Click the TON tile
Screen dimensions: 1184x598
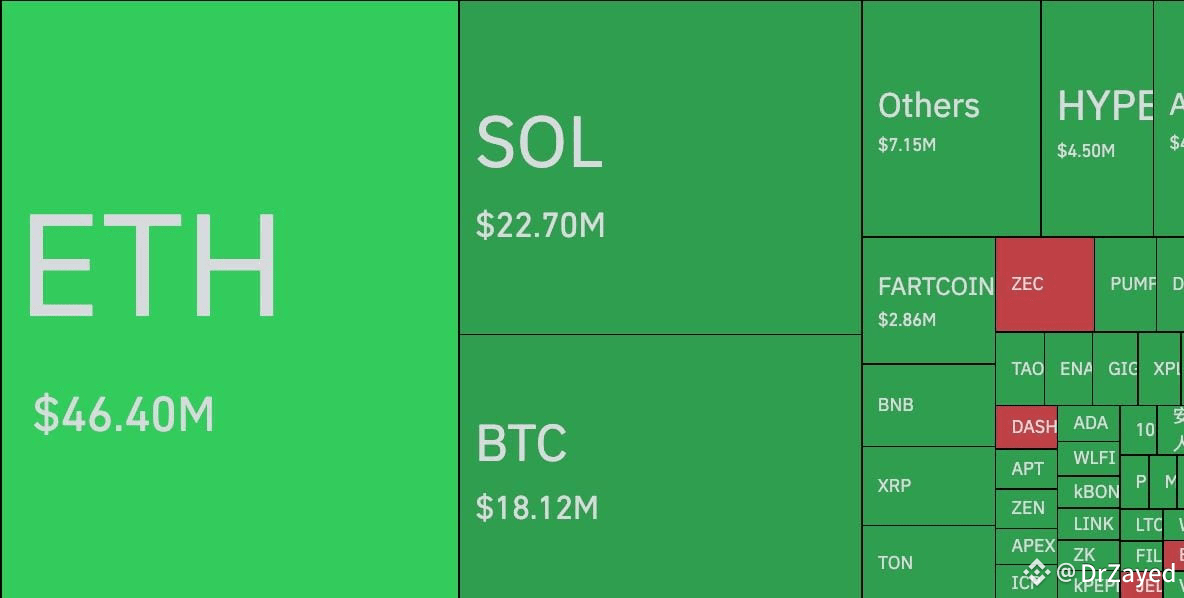pos(928,562)
